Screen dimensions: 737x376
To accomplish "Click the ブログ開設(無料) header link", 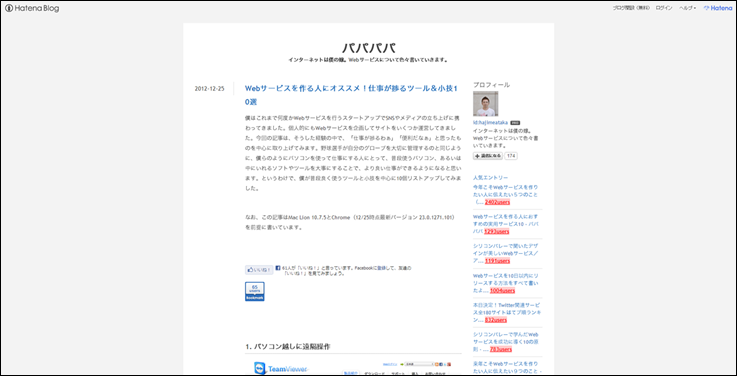I will tap(631, 8).
